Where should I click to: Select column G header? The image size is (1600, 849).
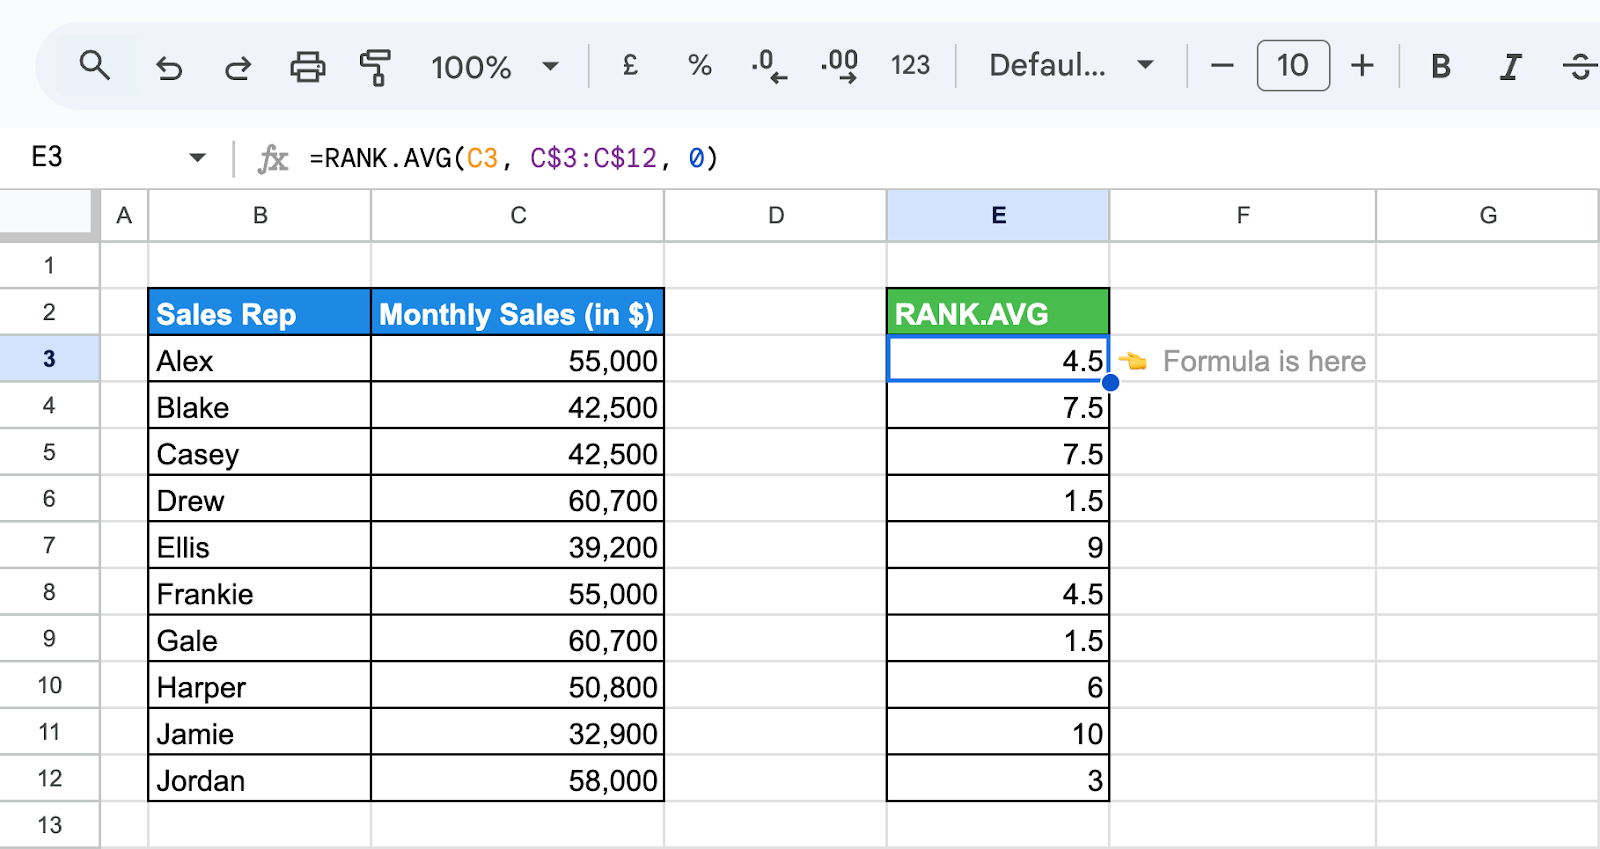(x=1487, y=215)
